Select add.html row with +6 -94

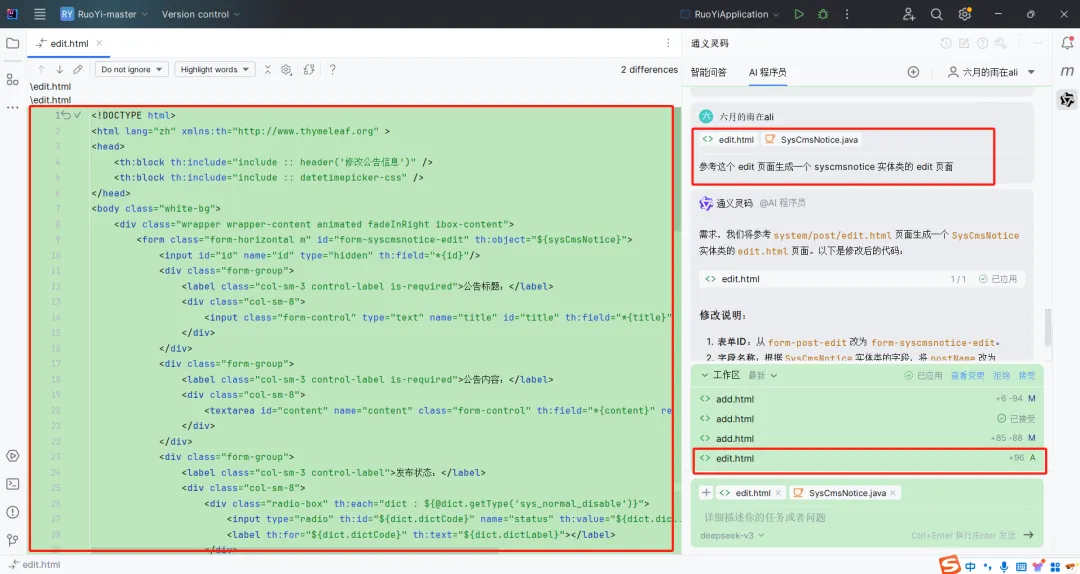(868, 399)
